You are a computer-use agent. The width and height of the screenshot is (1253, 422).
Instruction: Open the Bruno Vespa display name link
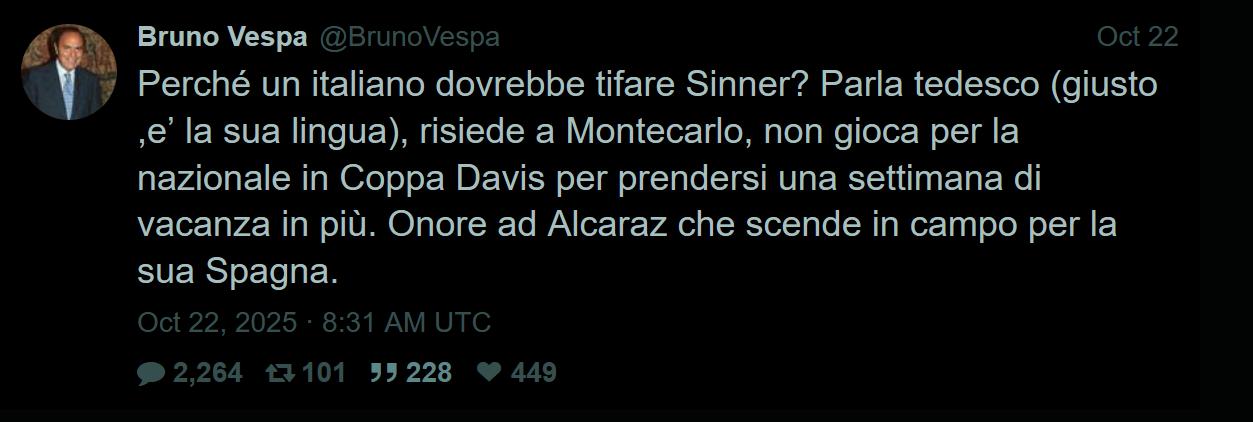coord(223,37)
